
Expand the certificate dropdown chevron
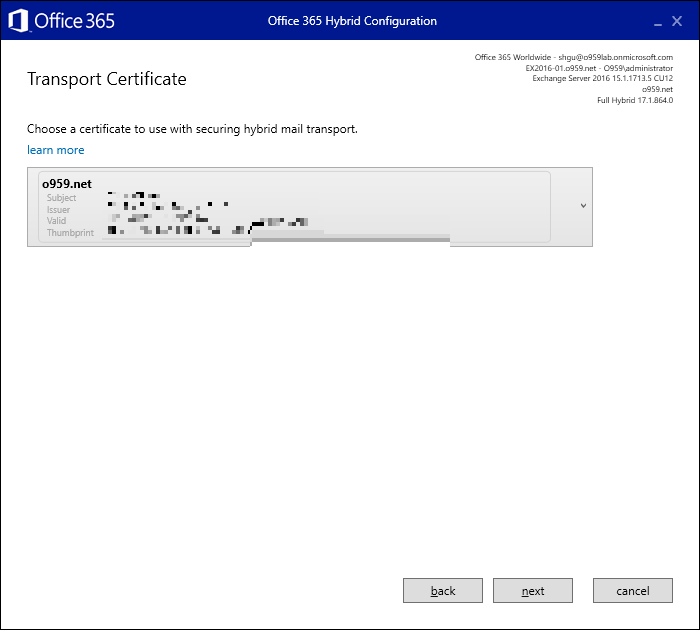(583, 206)
